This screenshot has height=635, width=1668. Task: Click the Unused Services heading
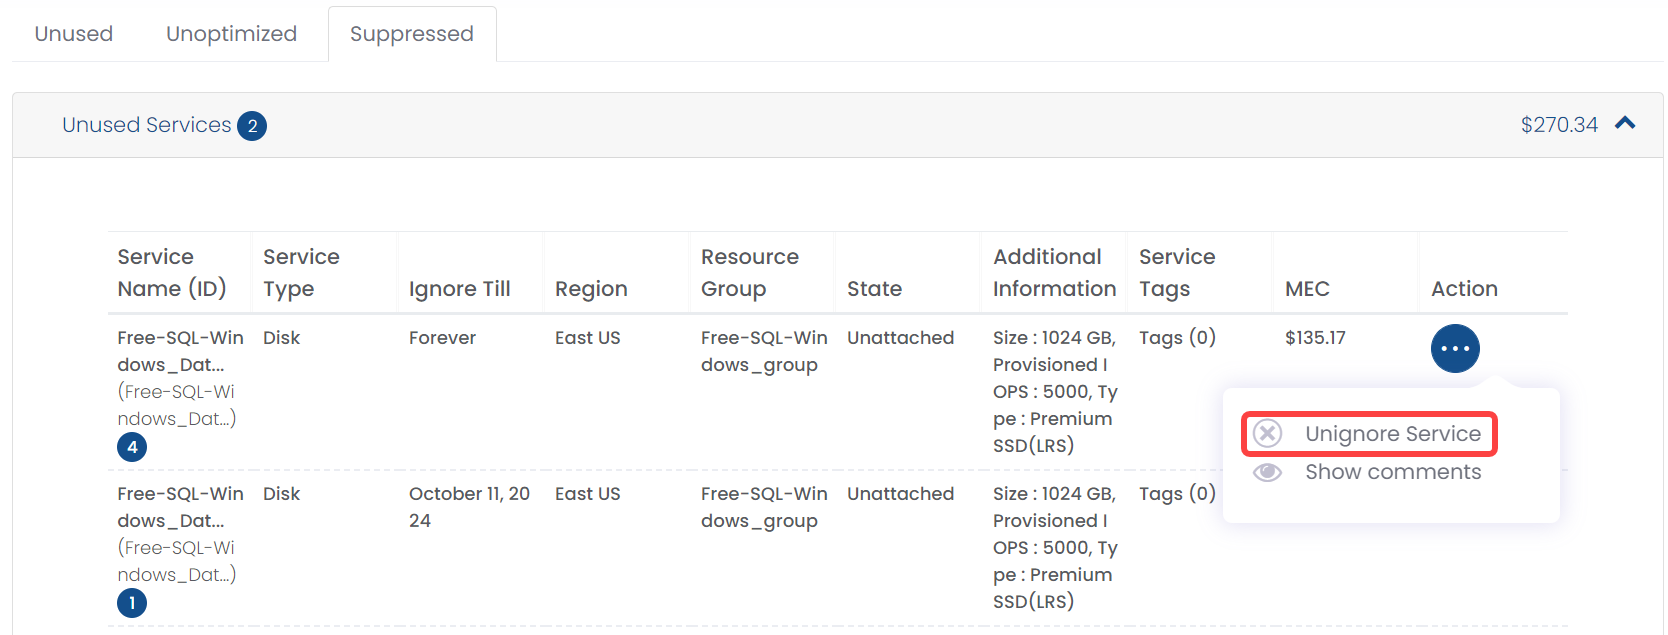147,125
